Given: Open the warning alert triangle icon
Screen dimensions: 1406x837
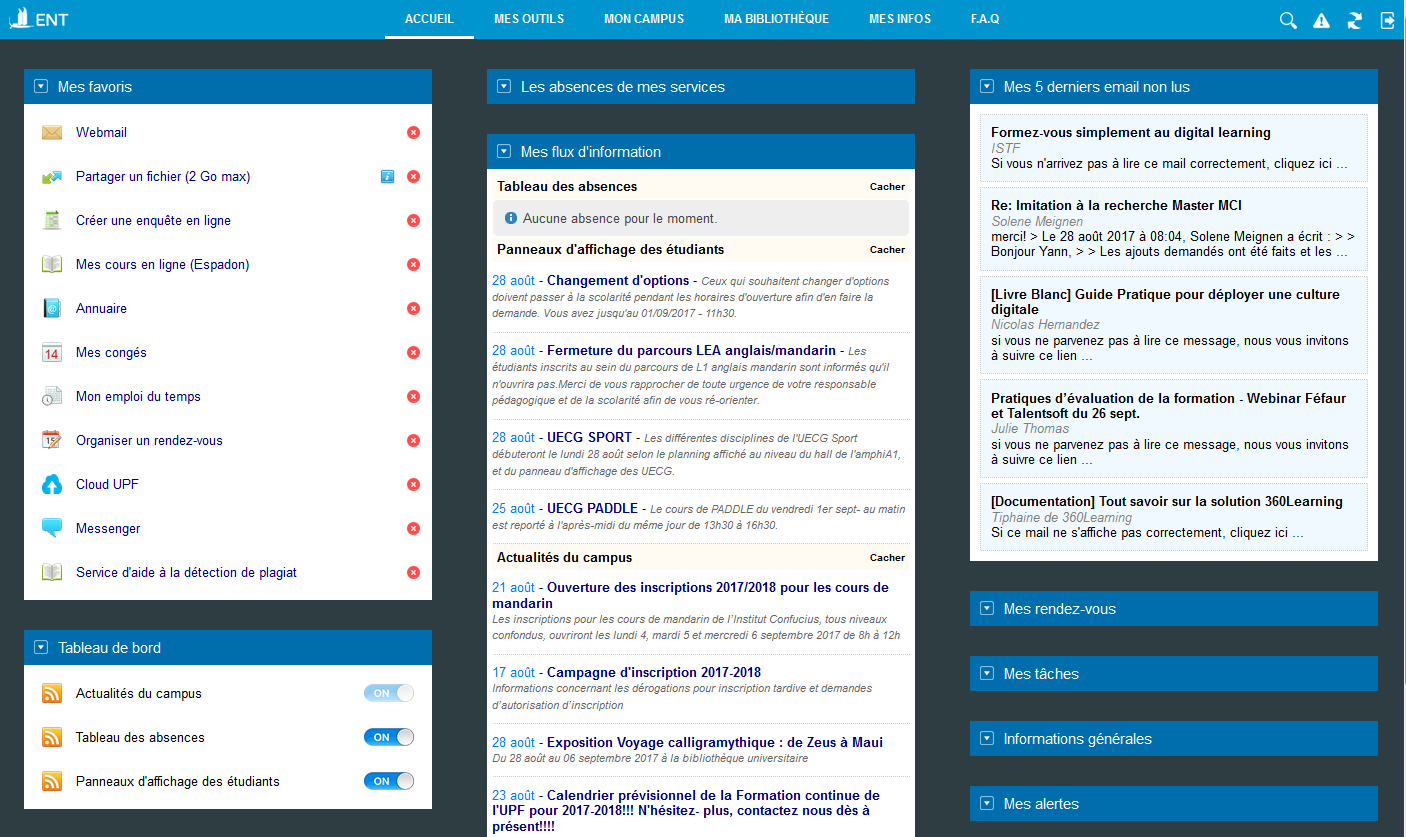Looking at the screenshot, I should click(x=1321, y=20).
